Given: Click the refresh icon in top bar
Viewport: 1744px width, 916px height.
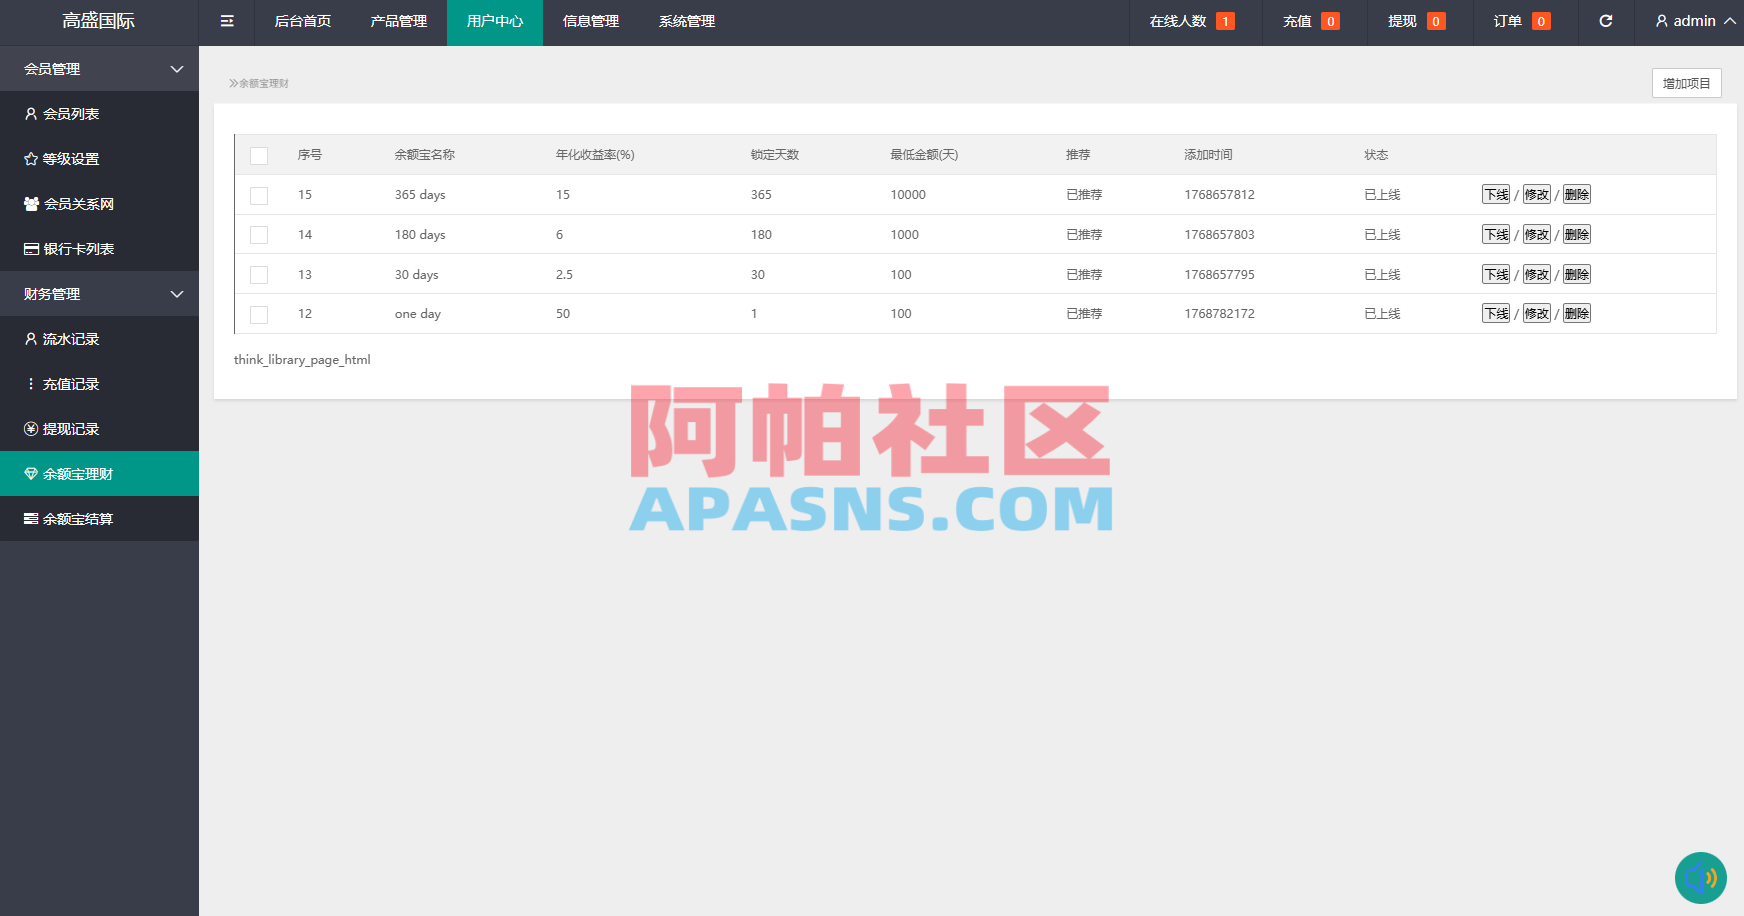Looking at the screenshot, I should click(1606, 21).
